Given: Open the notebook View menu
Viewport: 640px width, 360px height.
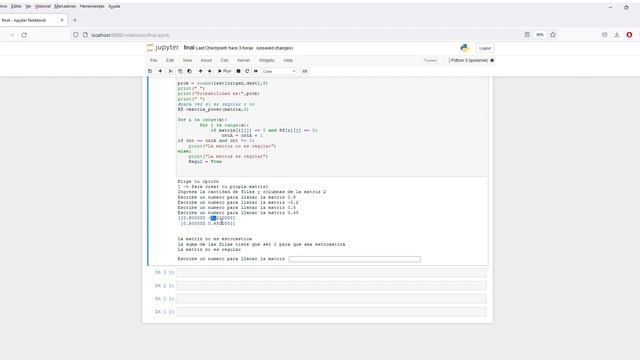Looking at the screenshot, I should (x=187, y=60).
